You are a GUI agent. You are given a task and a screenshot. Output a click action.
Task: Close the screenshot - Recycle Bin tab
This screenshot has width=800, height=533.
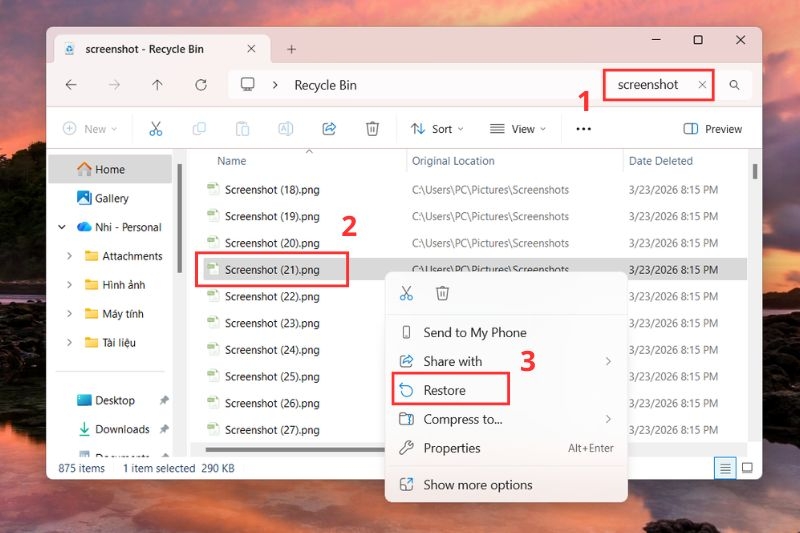pyautogui.click(x=251, y=49)
